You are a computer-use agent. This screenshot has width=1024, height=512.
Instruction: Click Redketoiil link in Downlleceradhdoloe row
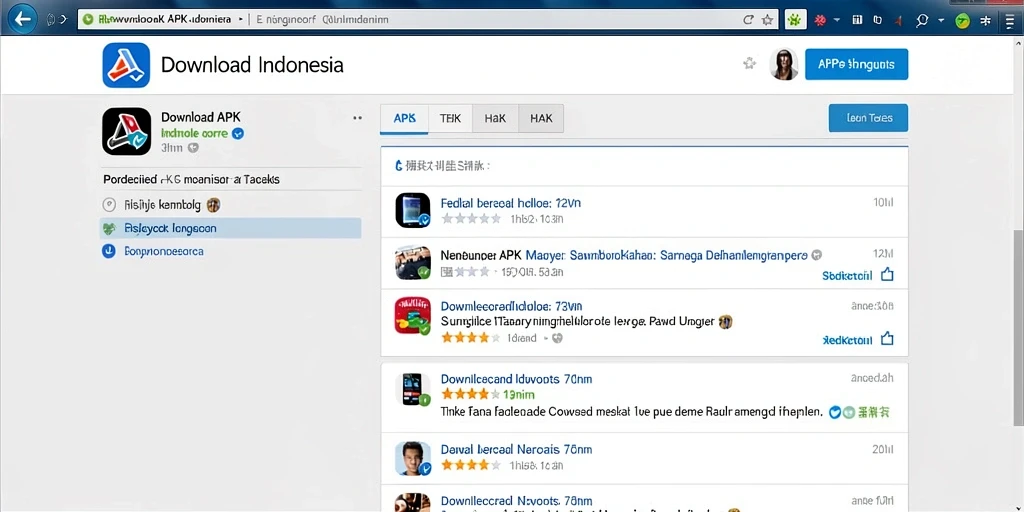coord(847,340)
